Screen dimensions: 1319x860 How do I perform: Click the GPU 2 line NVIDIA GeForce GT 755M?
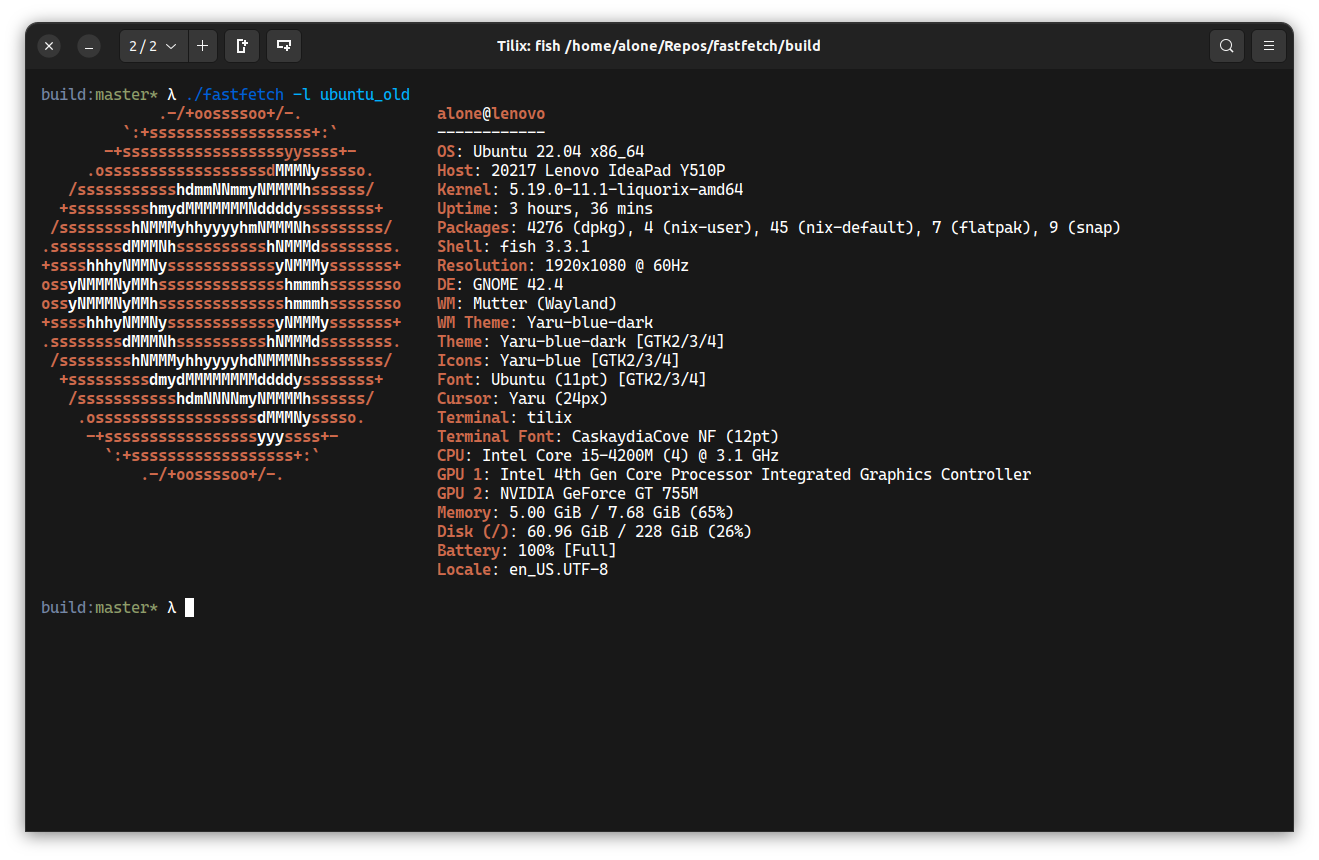point(568,494)
